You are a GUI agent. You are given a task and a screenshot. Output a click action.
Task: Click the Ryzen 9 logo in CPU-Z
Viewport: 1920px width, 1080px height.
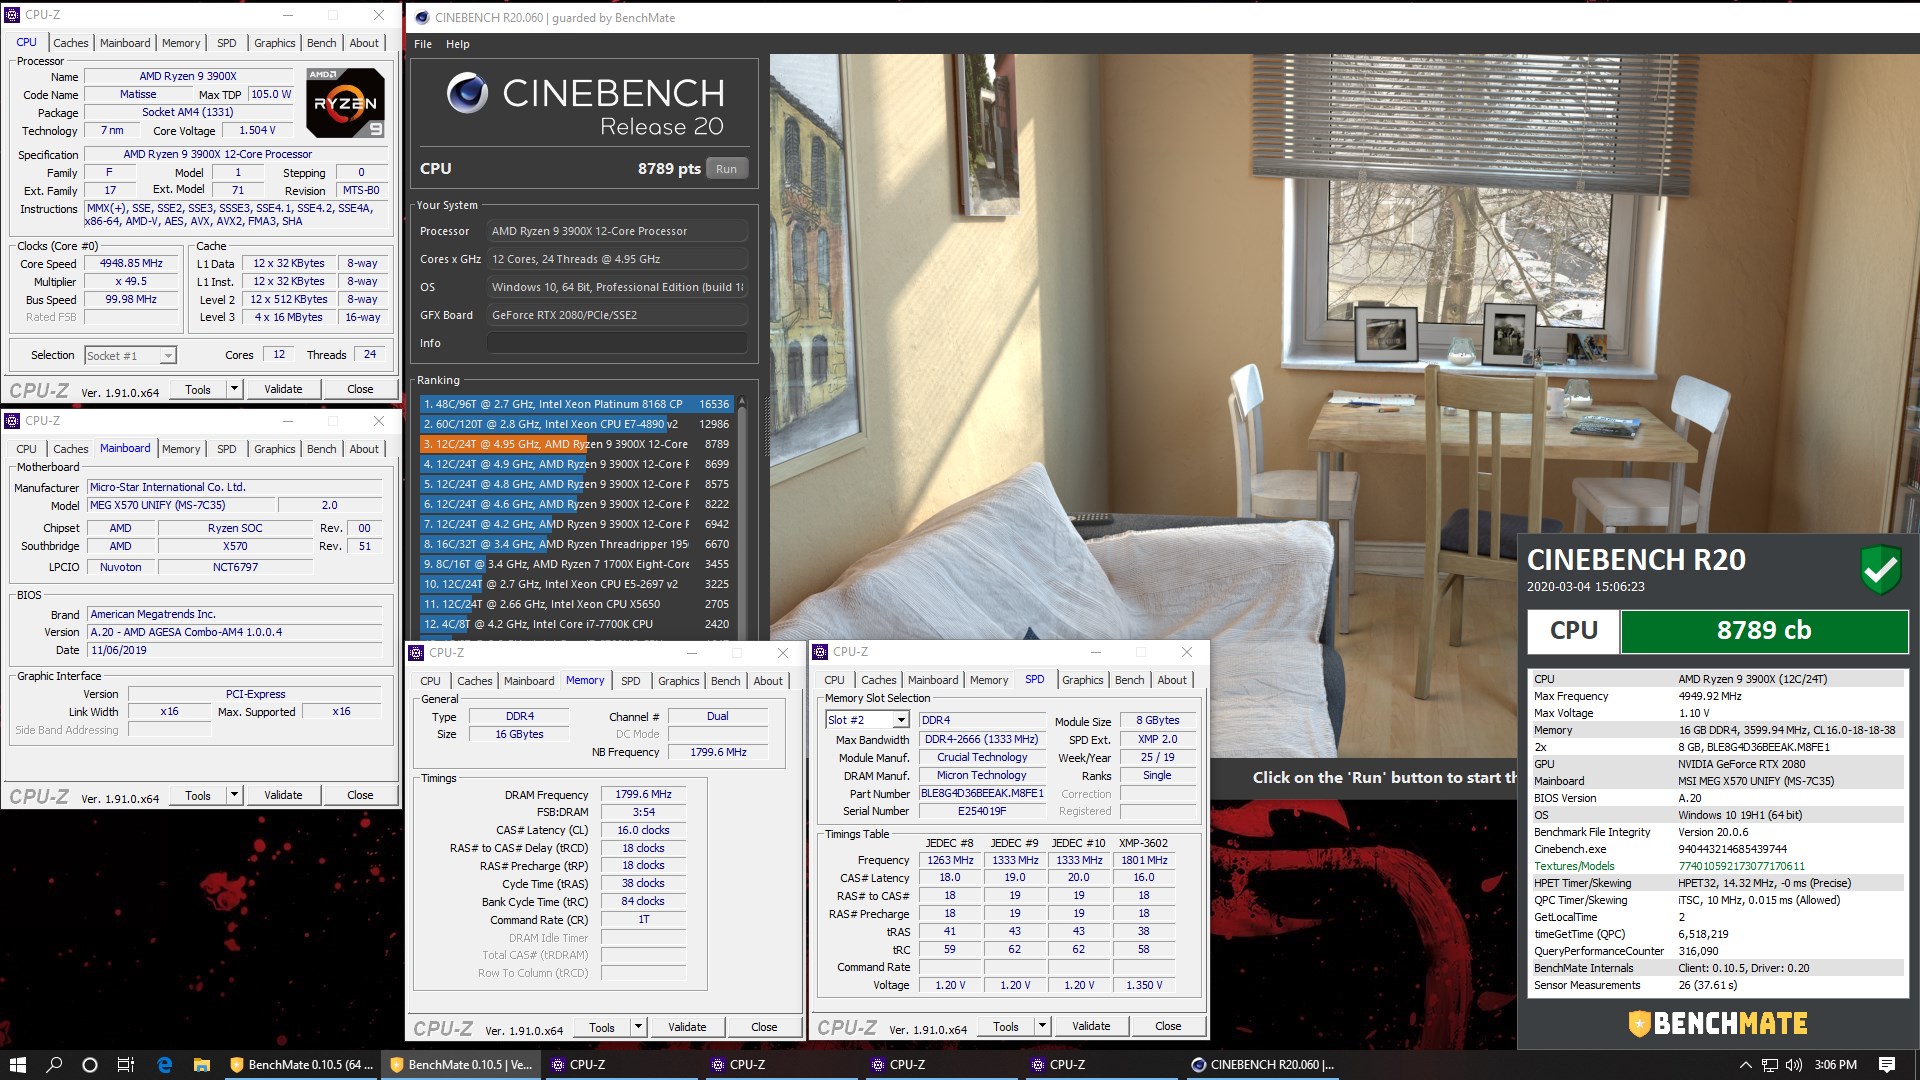pos(345,102)
